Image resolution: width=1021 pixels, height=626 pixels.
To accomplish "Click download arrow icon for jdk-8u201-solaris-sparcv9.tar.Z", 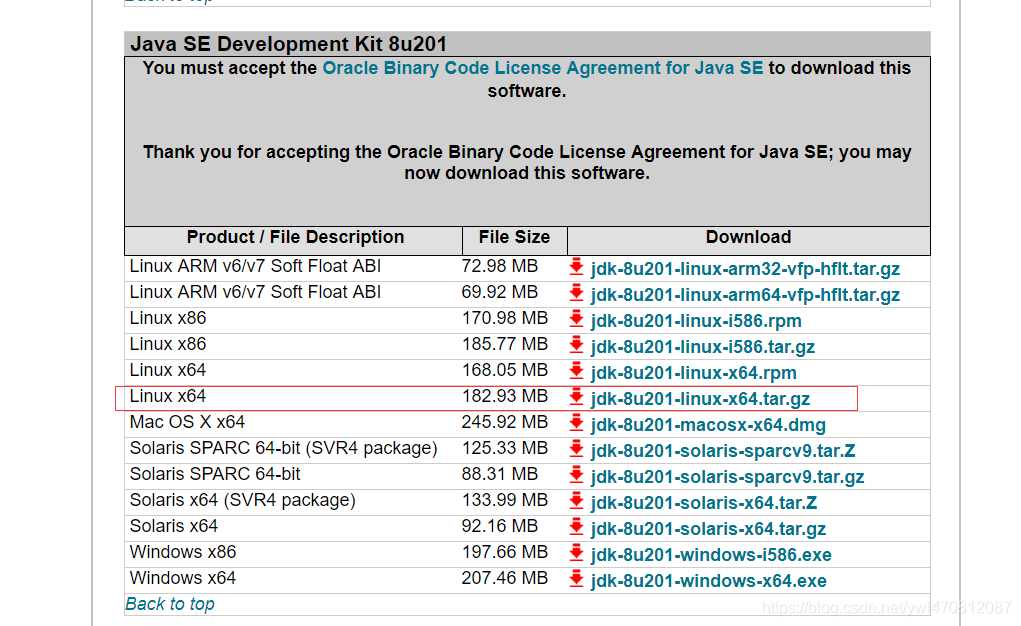I will coord(576,449).
